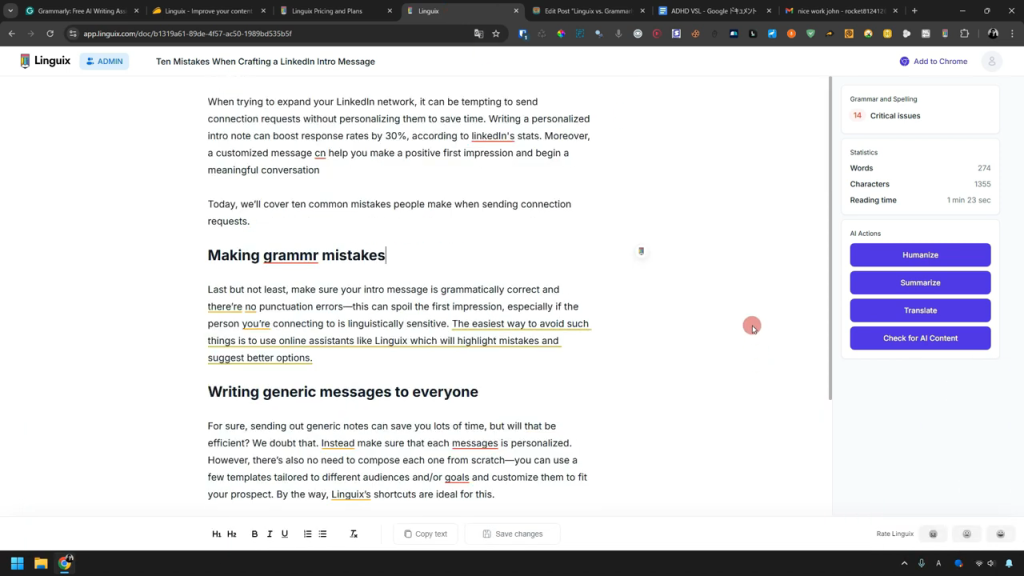Click the Translate AI action
This screenshot has width=1024, height=576.
point(920,310)
